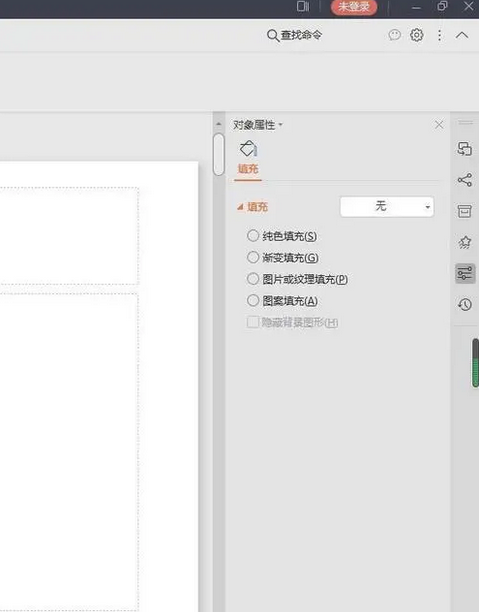
Task: Open the history clock sidebar icon
Action: [465, 304]
